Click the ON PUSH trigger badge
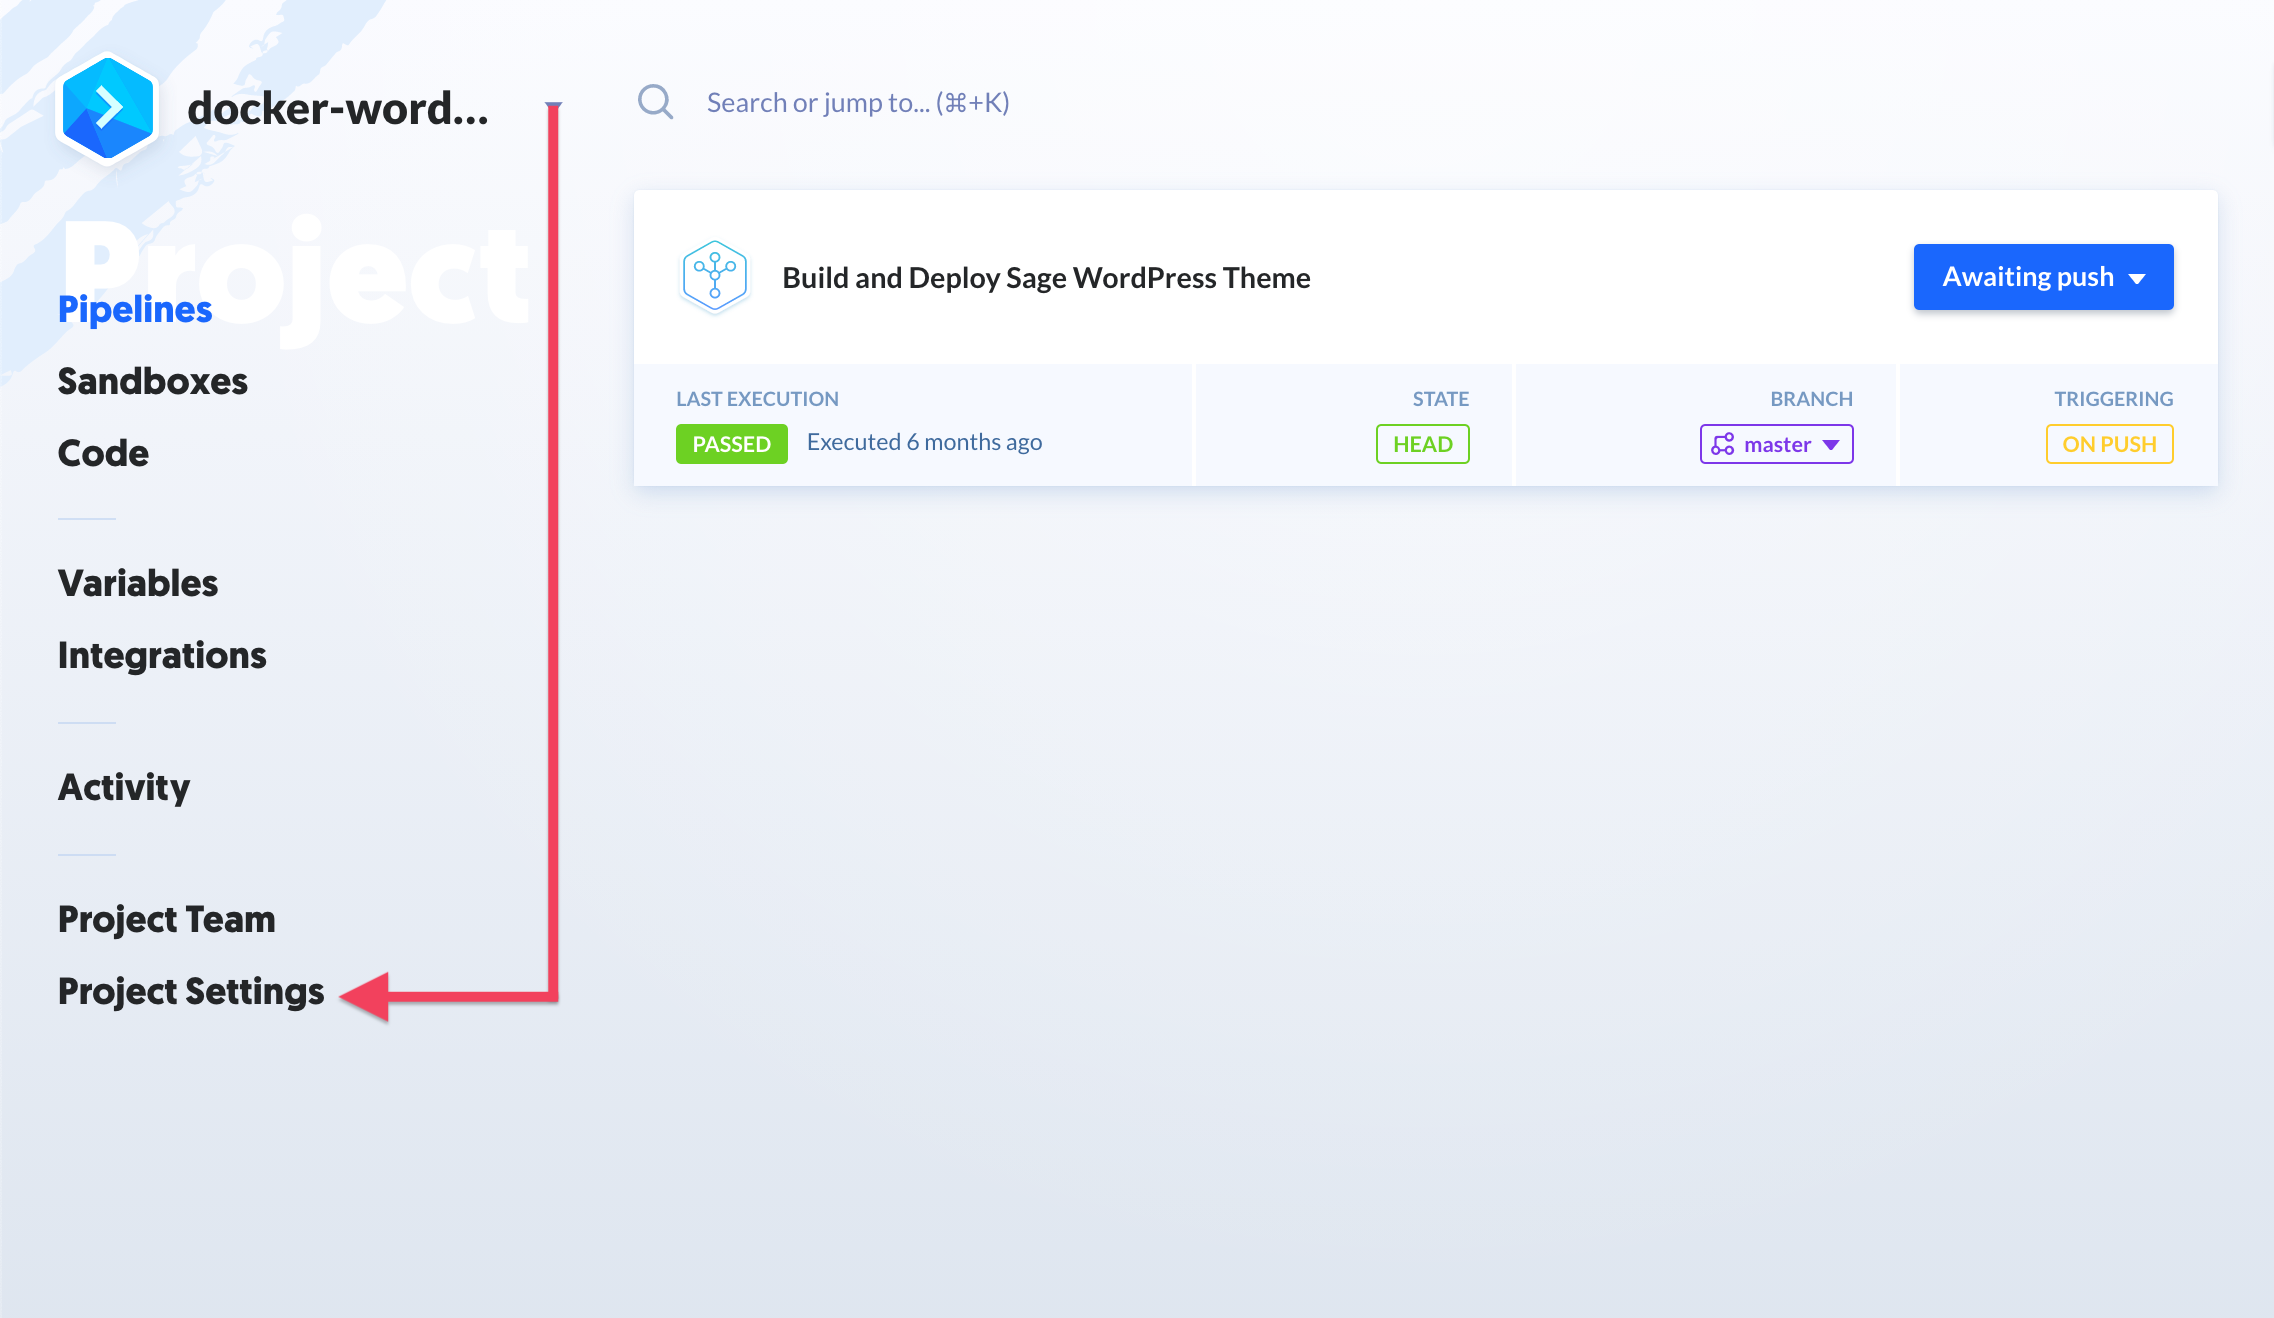 pos(2110,444)
